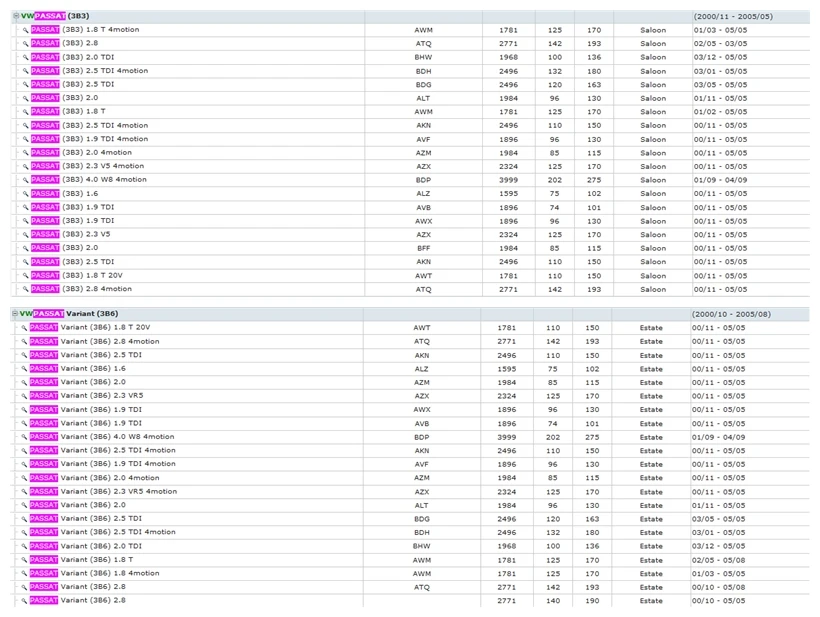Open PASSAT (3B3) 2.5 TDI BDG entry
820x617 pixels.
72,84
